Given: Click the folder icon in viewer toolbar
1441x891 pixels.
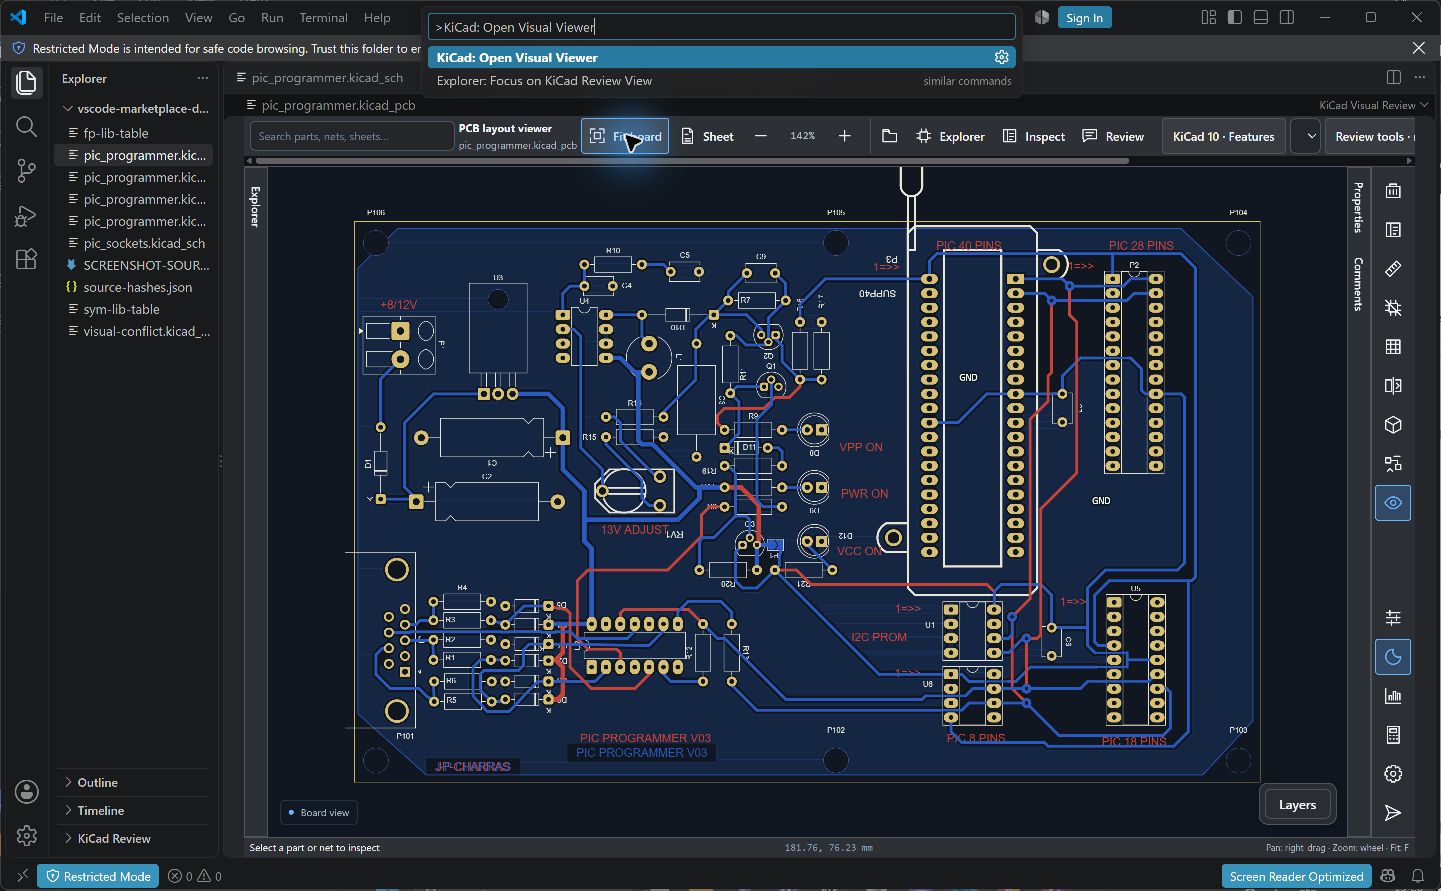Looking at the screenshot, I should [889, 136].
